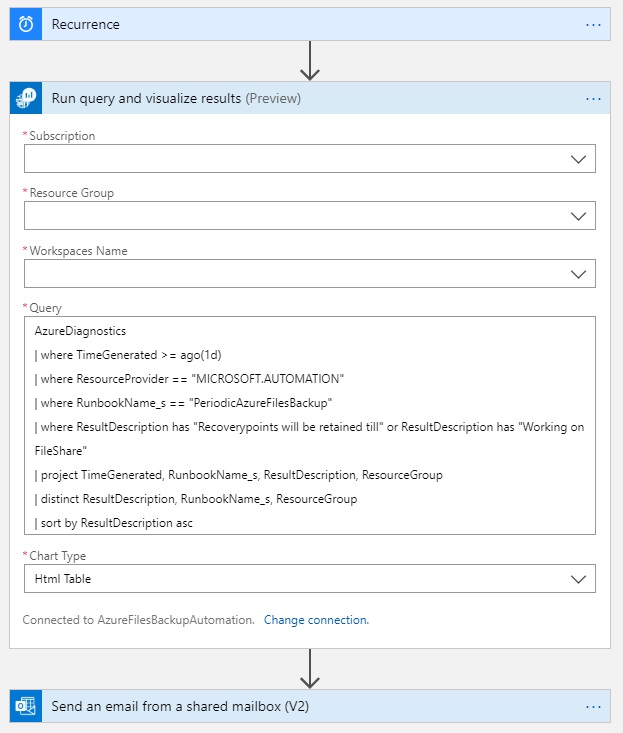Open the Workspaces Name dropdown

click(577, 274)
